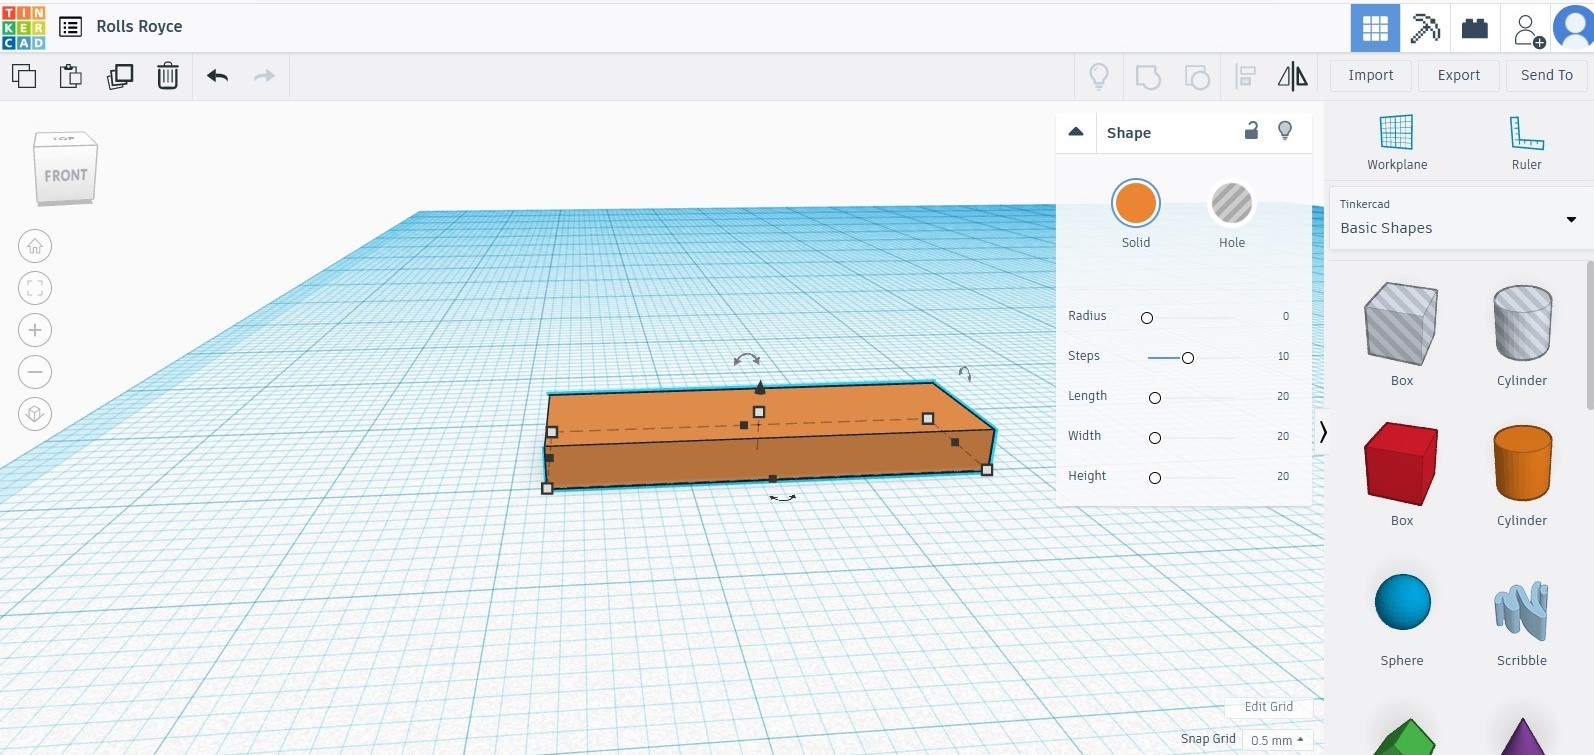Screen dimensions: 1594x755
Task: Click the Radius value 0
Action: 1286,316
